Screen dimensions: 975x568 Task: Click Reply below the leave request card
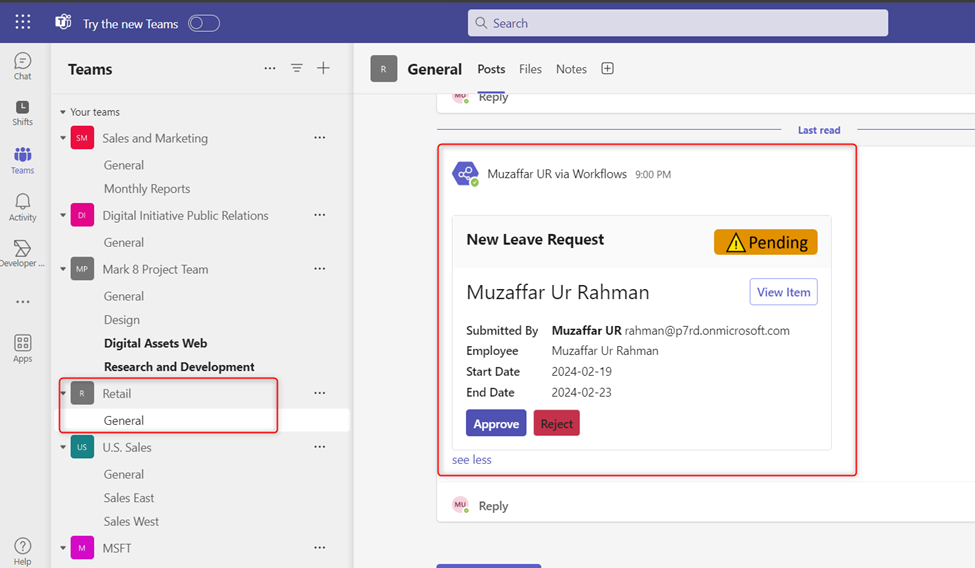click(x=493, y=506)
